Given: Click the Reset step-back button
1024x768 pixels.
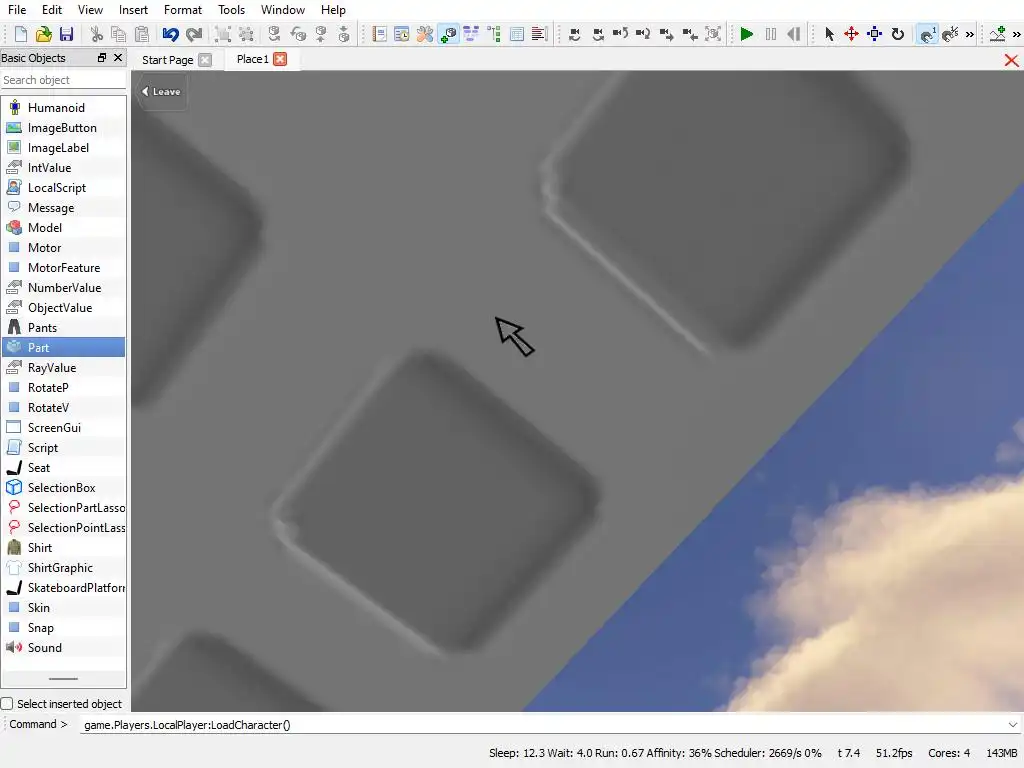Looking at the screenshot, I should [793, 34].
